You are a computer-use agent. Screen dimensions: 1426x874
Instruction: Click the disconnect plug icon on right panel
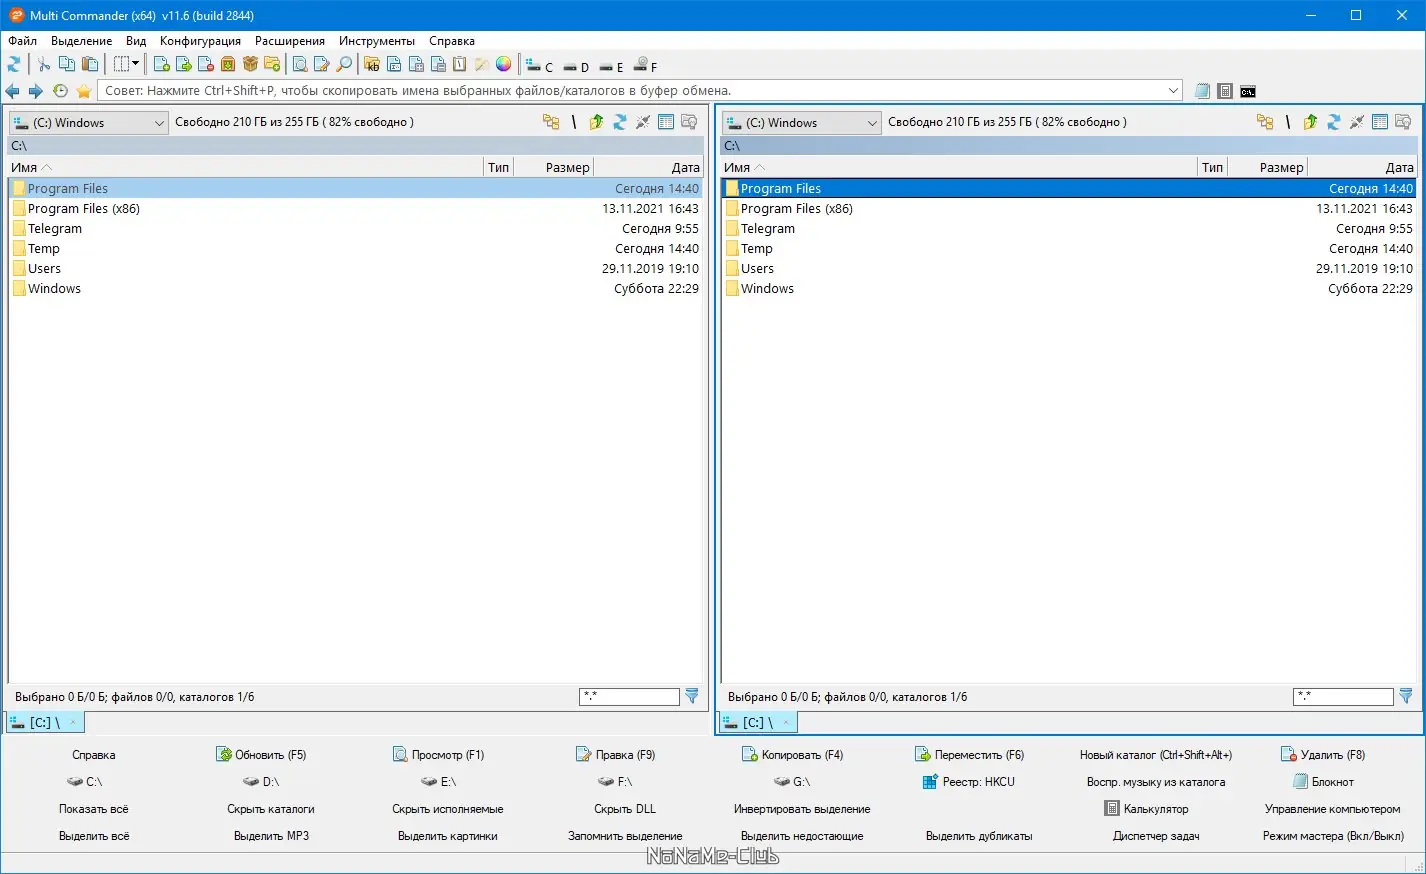pos(1357,121)
